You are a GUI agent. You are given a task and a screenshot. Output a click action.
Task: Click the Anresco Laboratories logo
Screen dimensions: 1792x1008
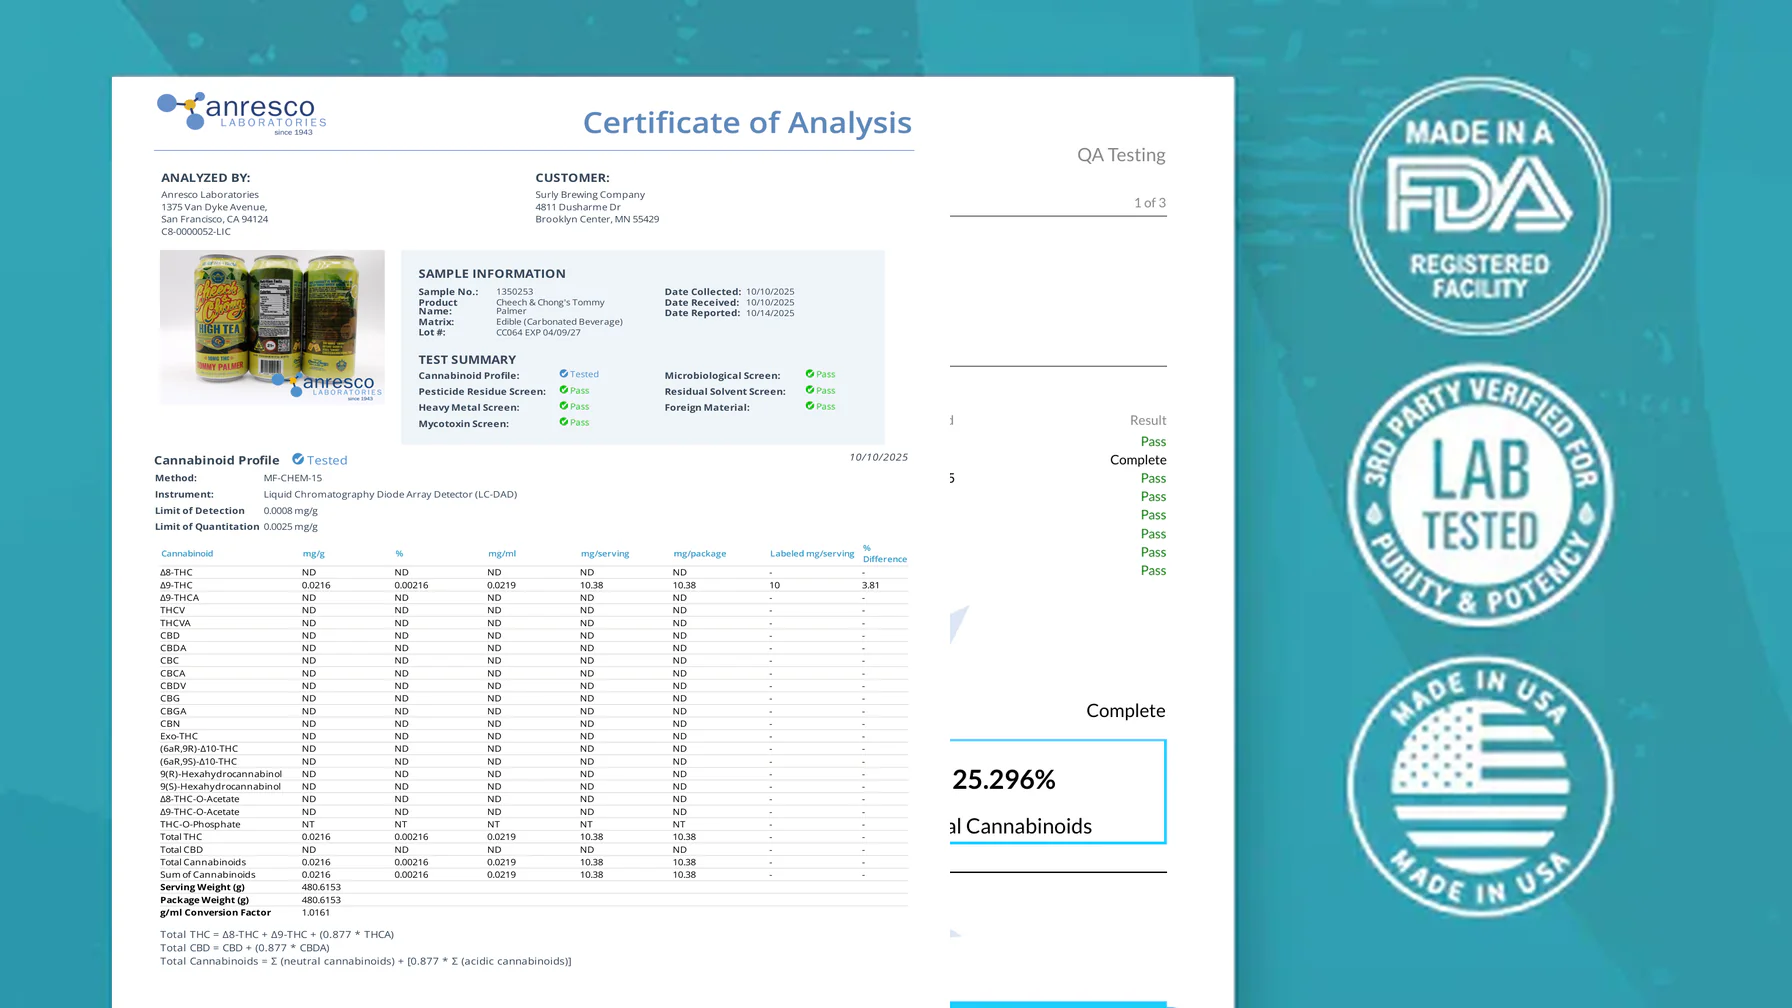[x=241, y=113]
